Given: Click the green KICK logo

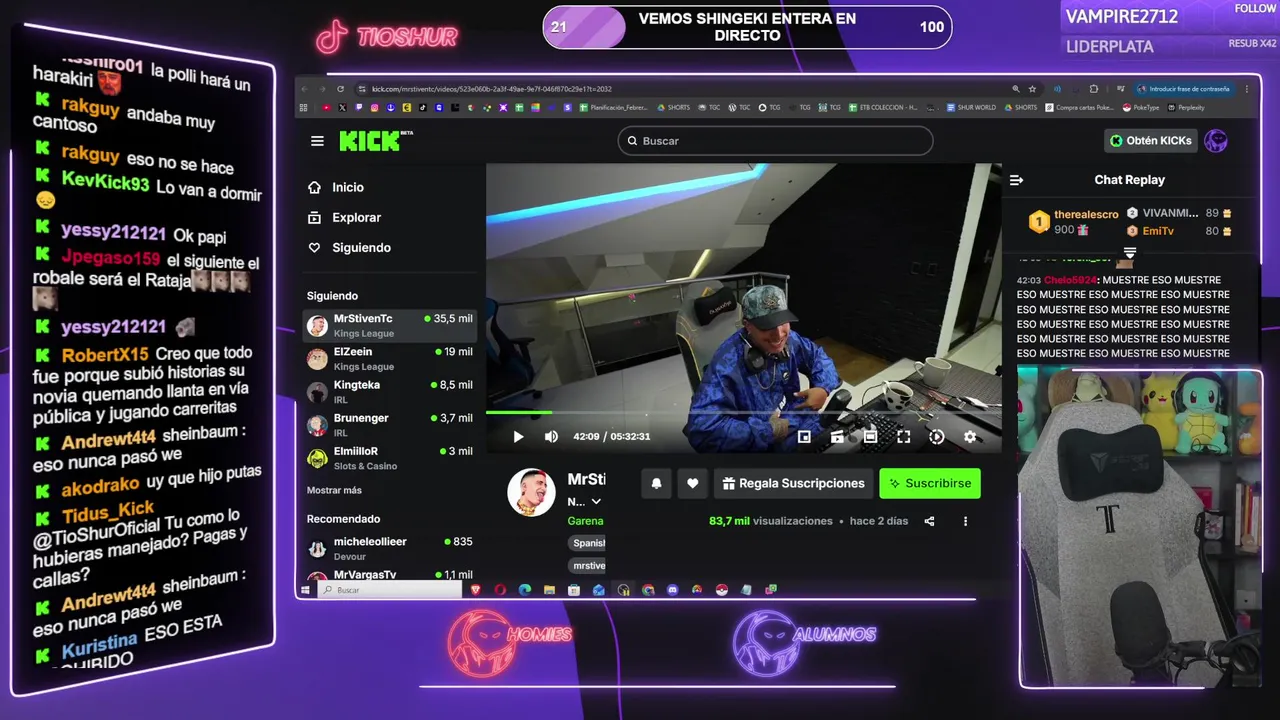Looking at the screenshot, I should coord(369,141).
